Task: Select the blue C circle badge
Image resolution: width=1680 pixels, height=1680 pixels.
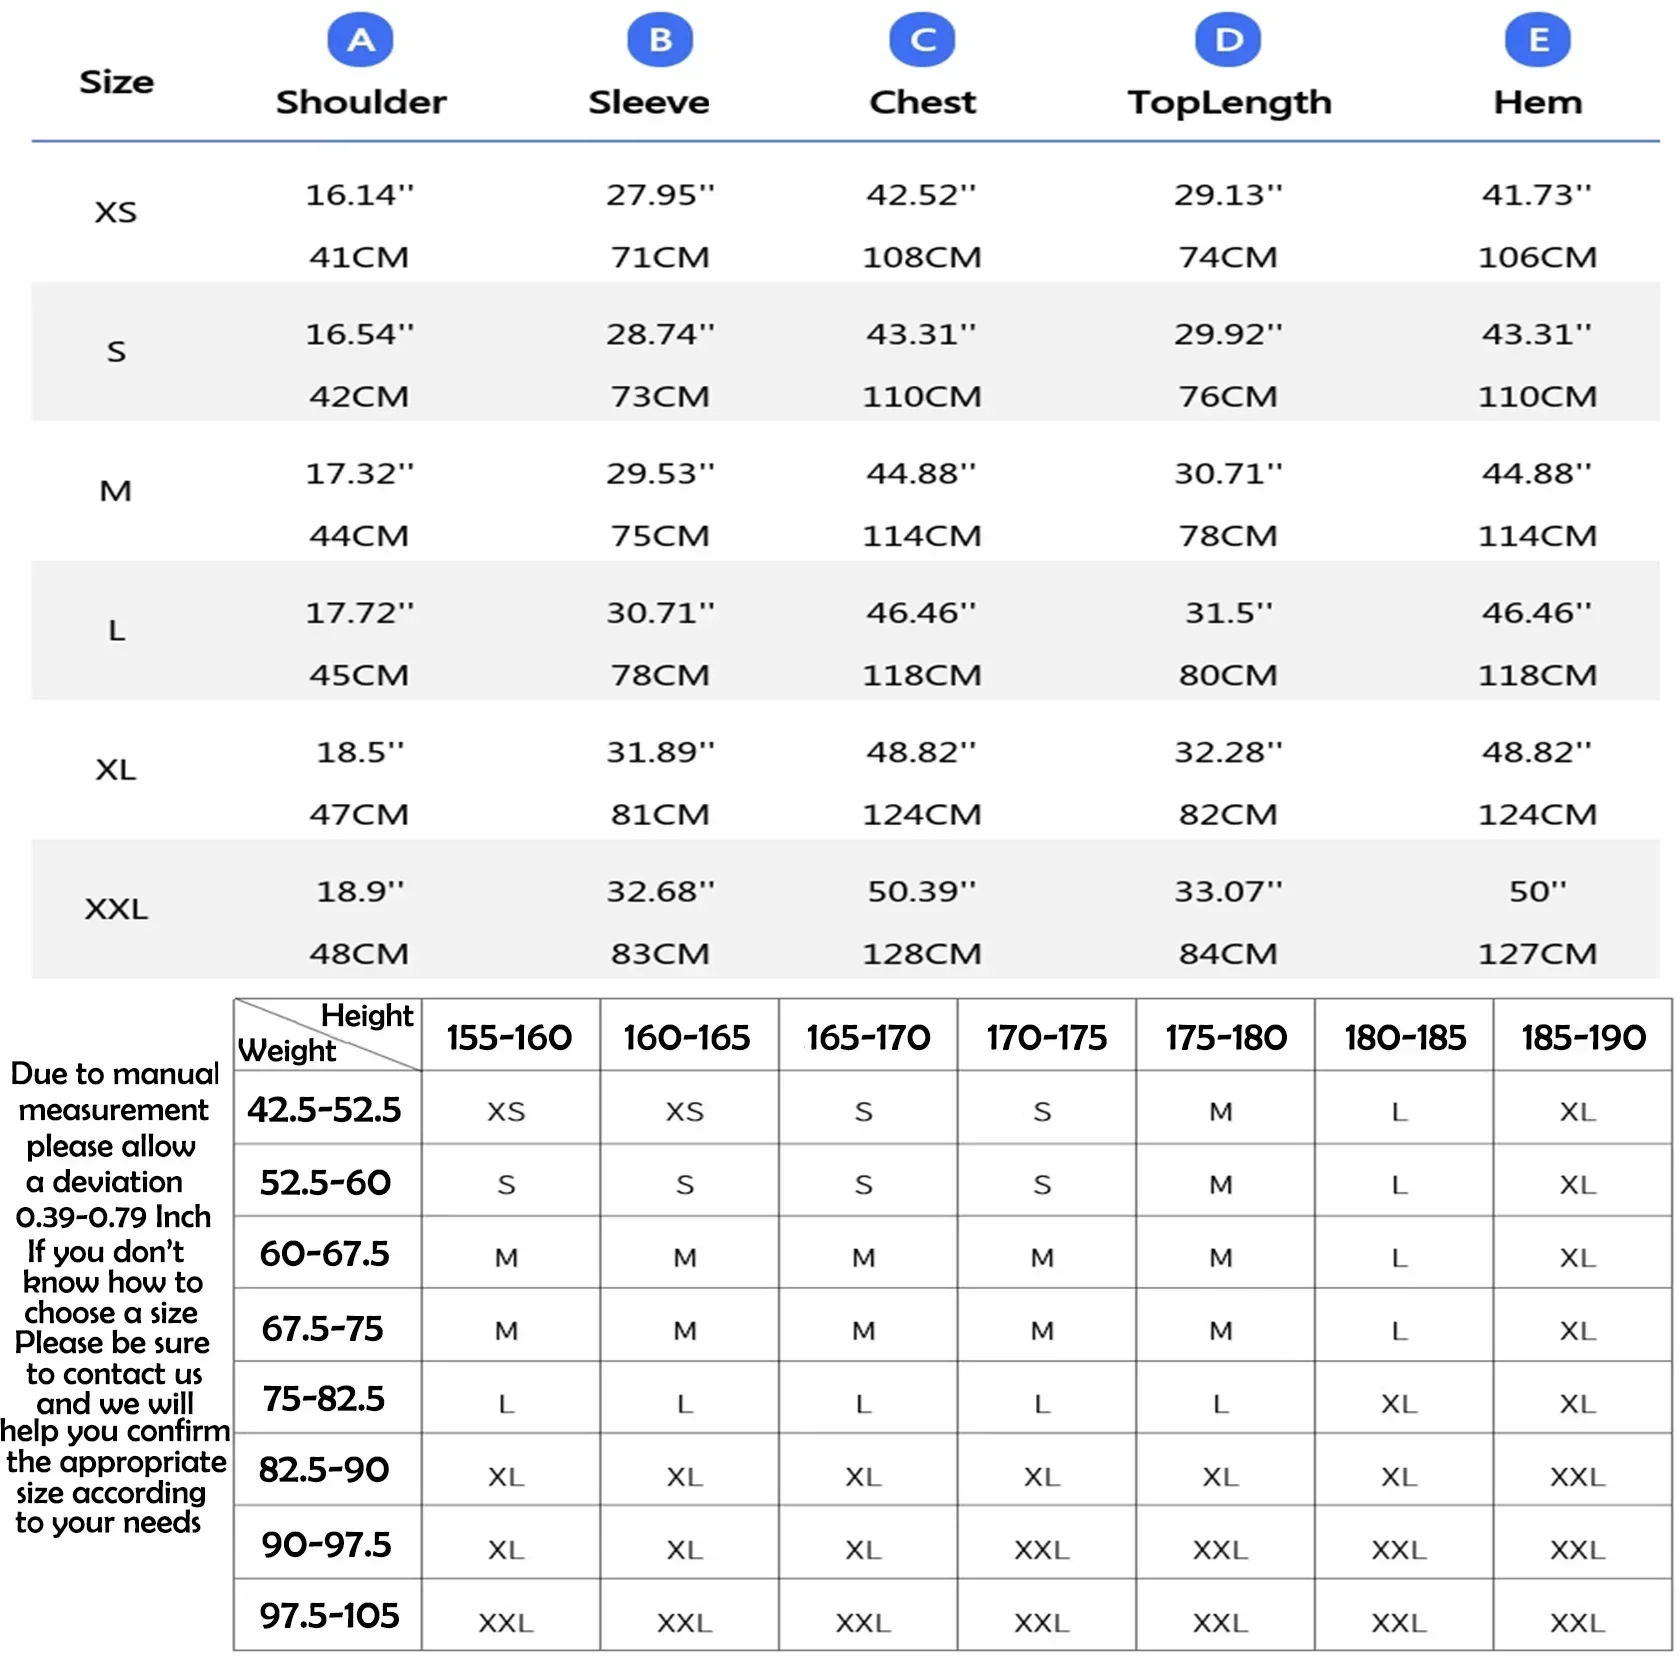Action: pyautogui.click(x=922, y=40)
